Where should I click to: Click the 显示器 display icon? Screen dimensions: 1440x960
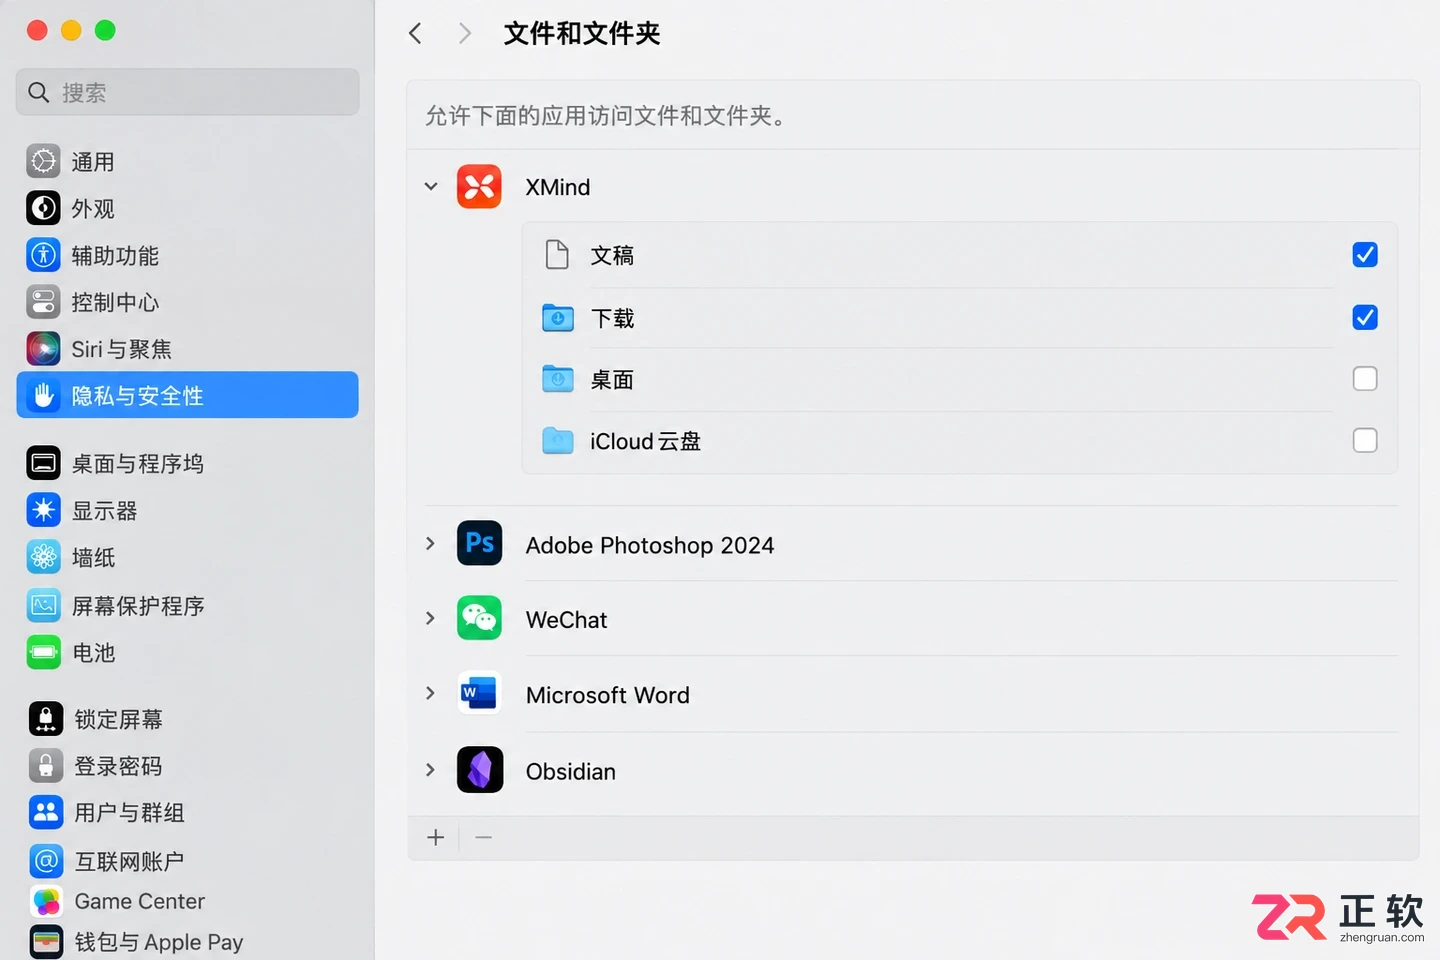pyautogui.click(x=43, y=510)
